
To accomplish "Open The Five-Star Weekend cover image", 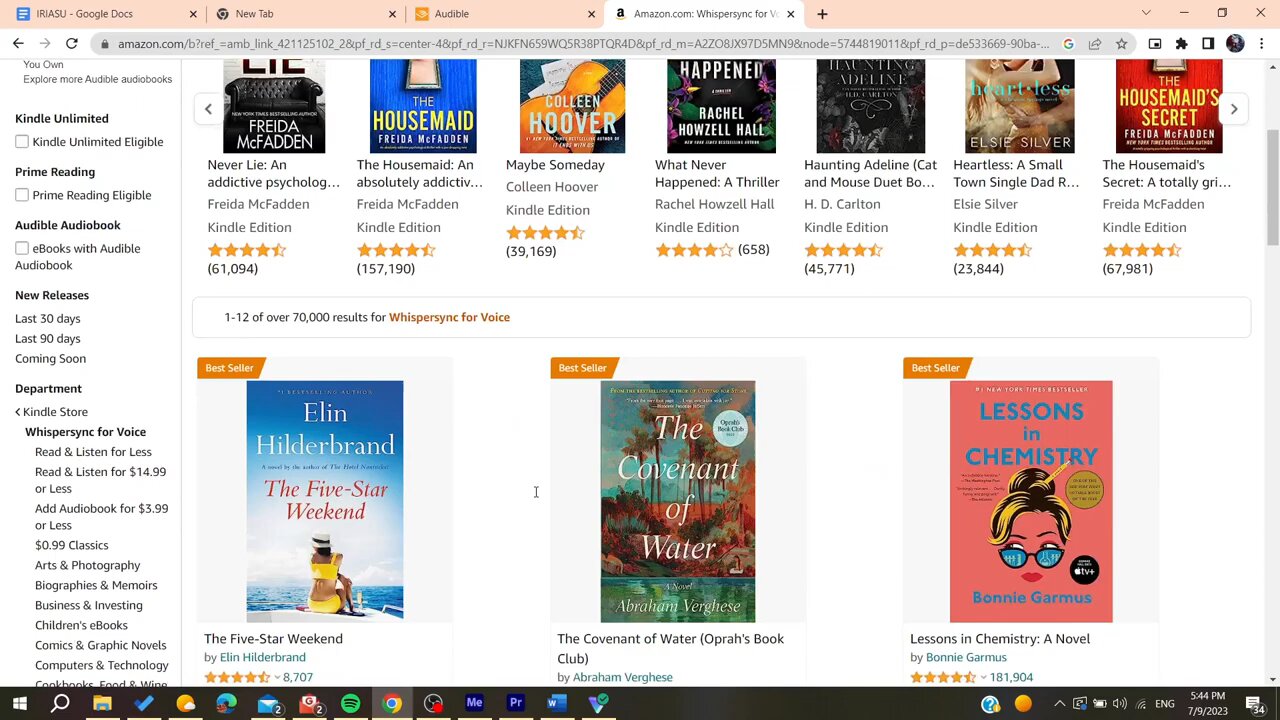I will [x=325, y=501].
